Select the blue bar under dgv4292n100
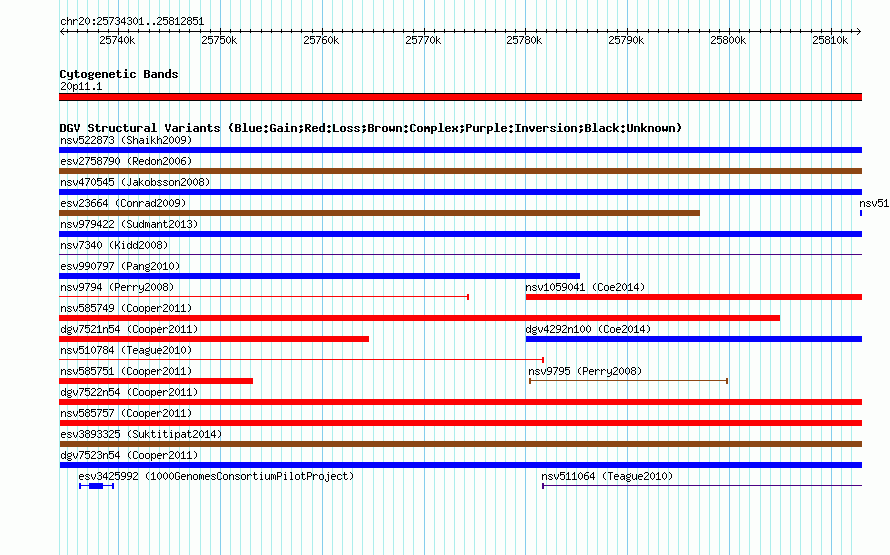The image size is (890, 555). (x=694, y=339)
